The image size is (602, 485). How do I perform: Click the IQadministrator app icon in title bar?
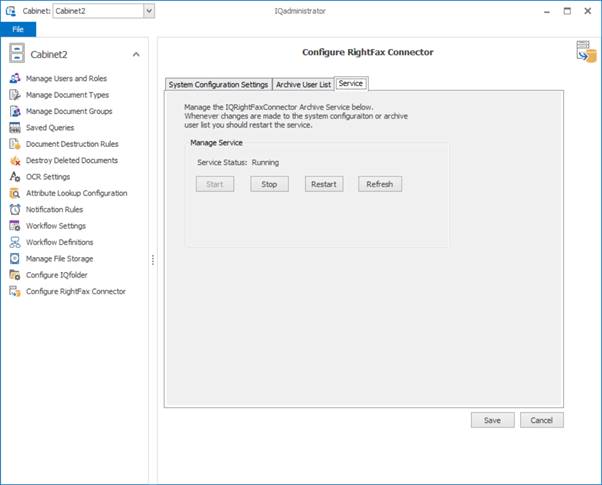pos(11,11)
